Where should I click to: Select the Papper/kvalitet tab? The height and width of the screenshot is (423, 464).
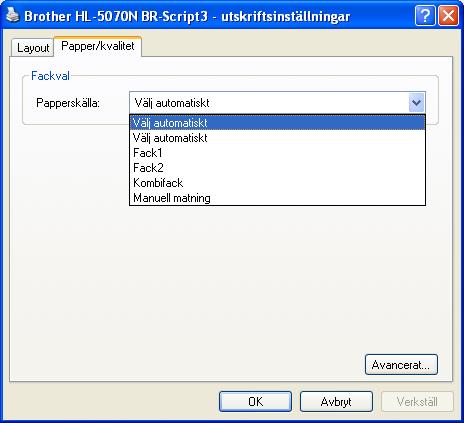(x=98, y=46)
